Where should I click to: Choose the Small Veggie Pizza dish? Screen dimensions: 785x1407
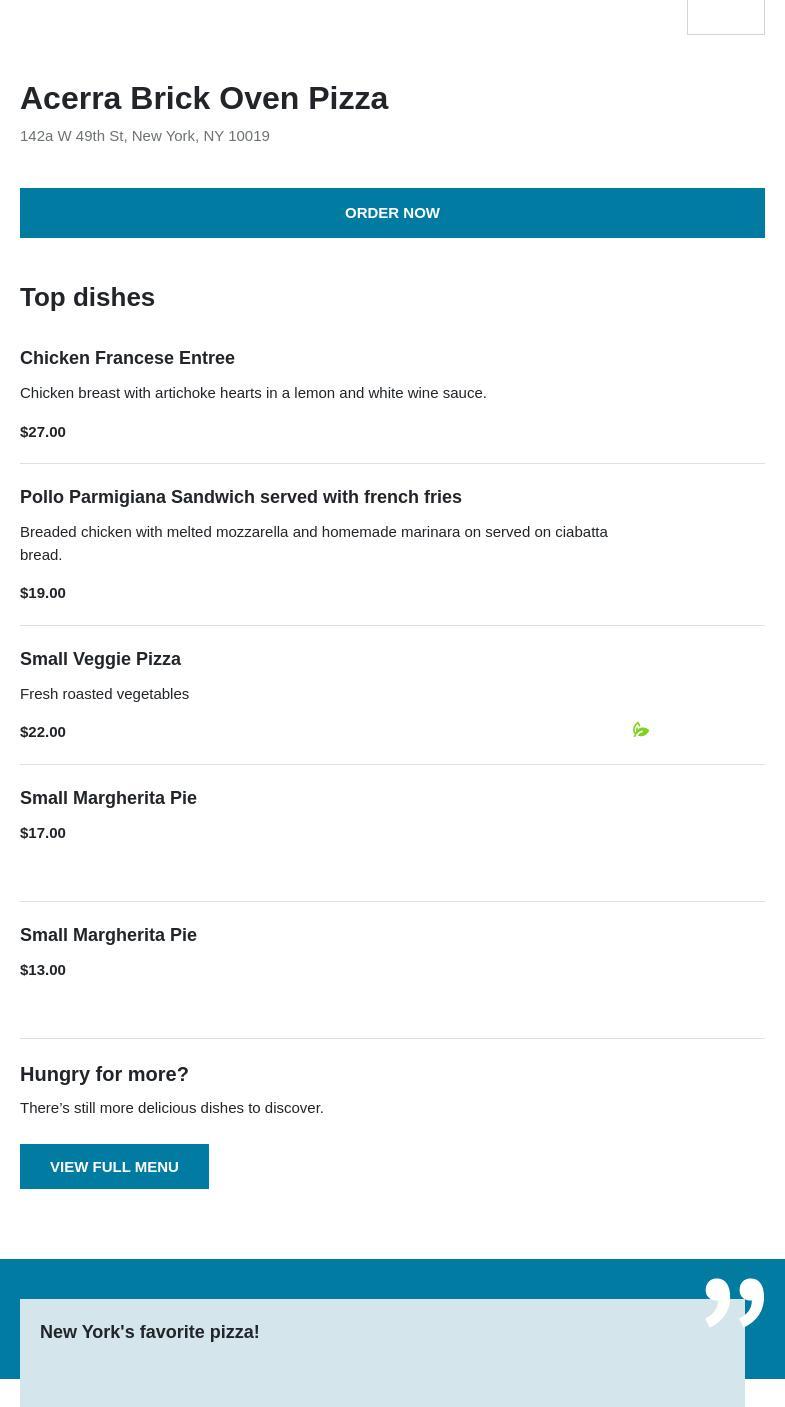click(100, 659)
